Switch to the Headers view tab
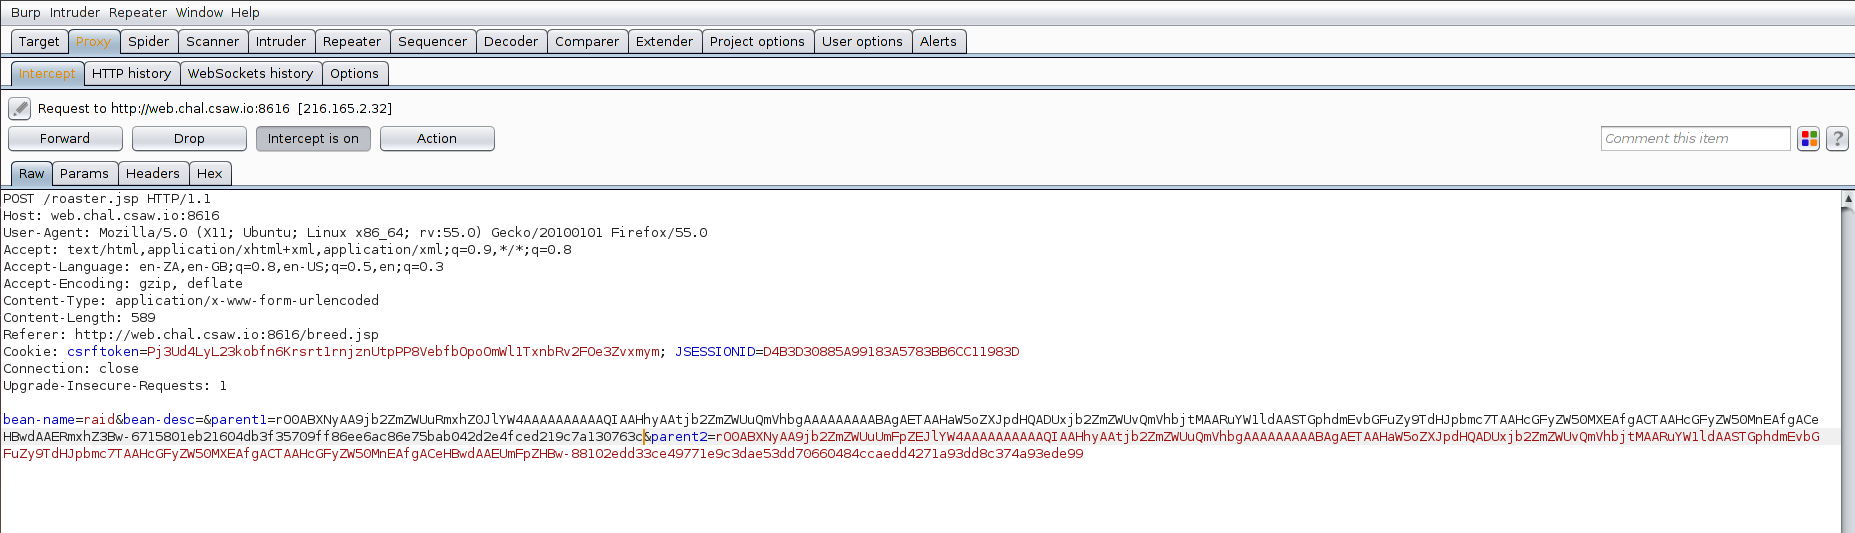Viewport: 1855px width, 533px height. 153,173
